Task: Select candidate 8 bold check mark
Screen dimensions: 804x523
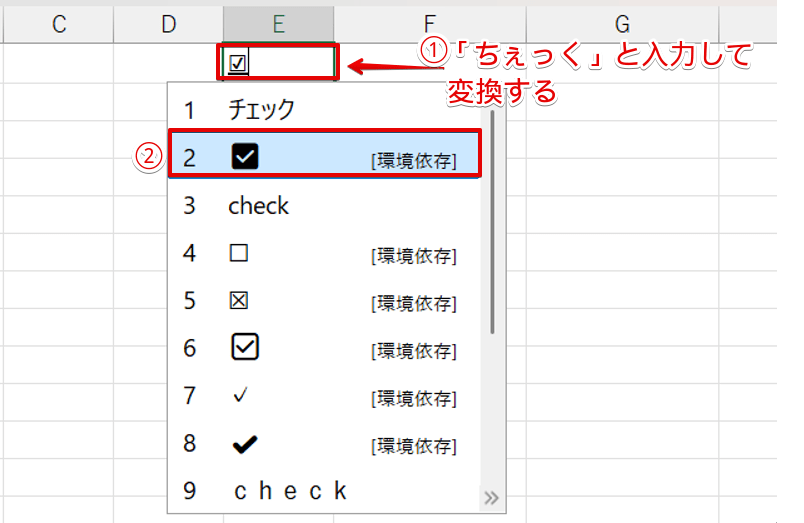Action: [325, 443]
